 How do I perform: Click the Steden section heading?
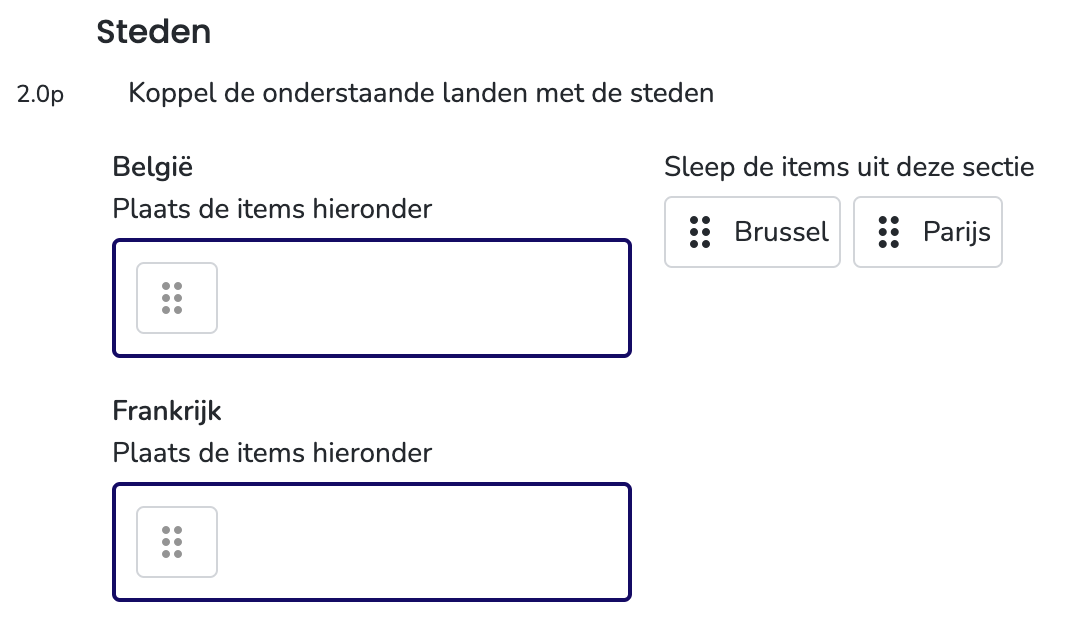pyautogui.click(x=154, y=32)
